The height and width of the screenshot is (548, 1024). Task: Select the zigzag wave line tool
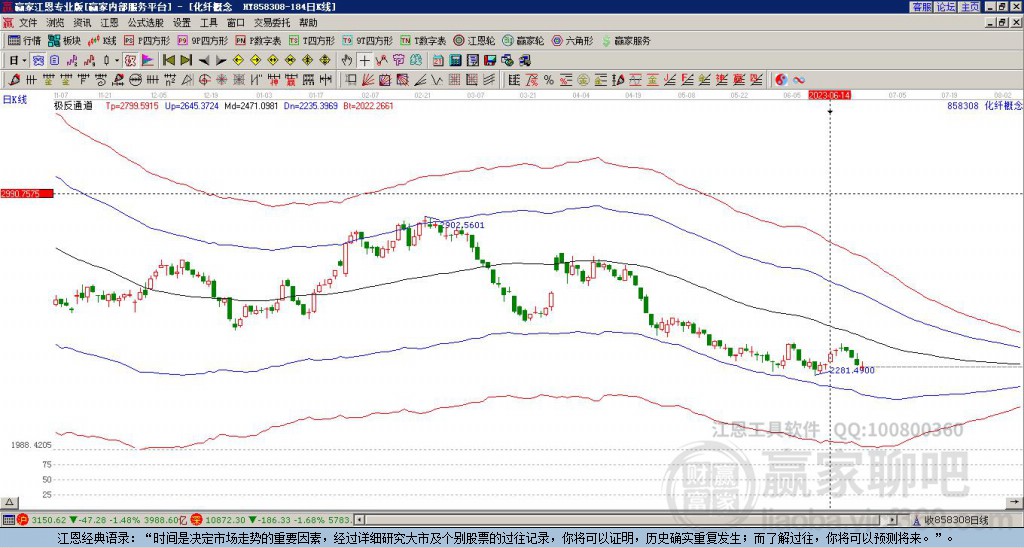click(436, 80)
